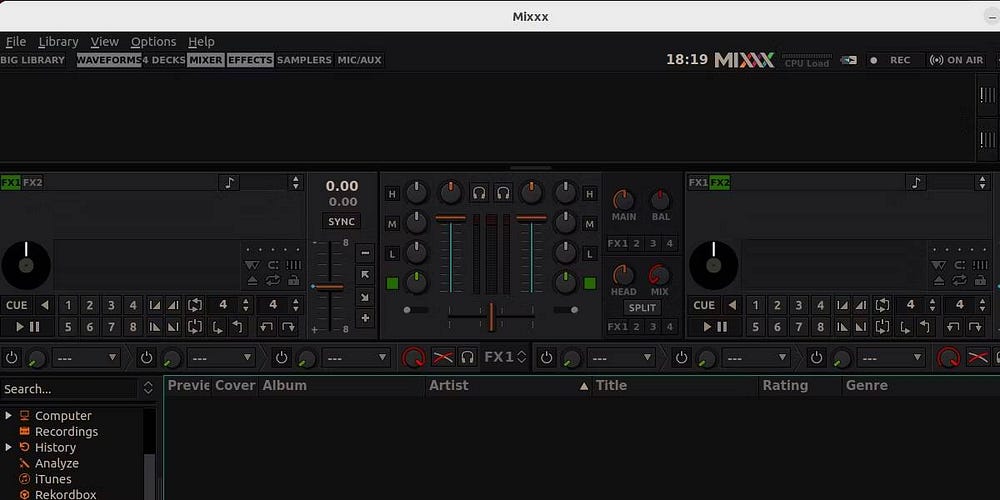This screenshot has height=500, width=1000.
Task: Expand the Computer tree item
Action: tap(9, 415)
